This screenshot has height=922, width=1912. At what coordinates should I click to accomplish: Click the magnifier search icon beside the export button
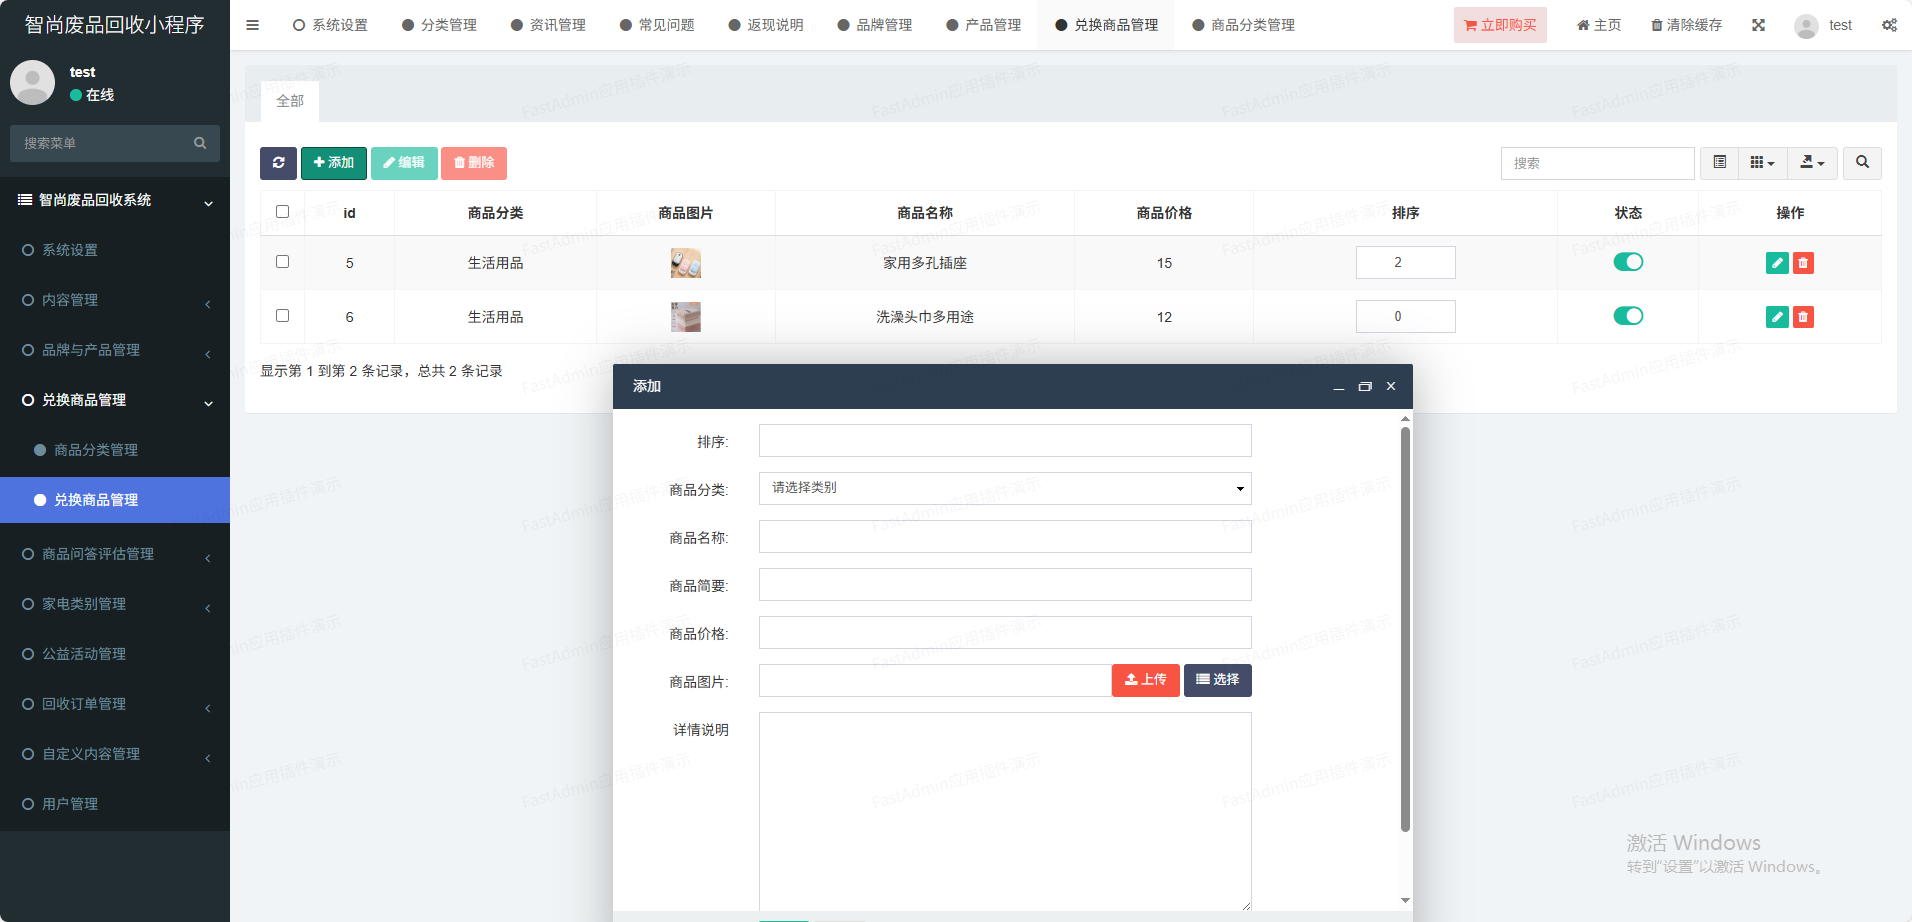click(x=1862, y=163)
